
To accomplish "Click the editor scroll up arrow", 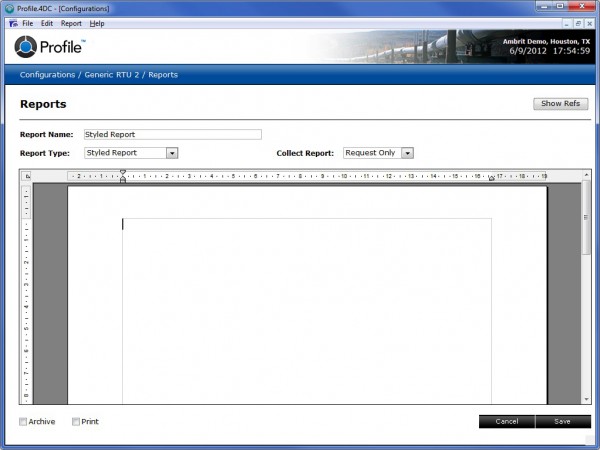I will pos(586,175).
